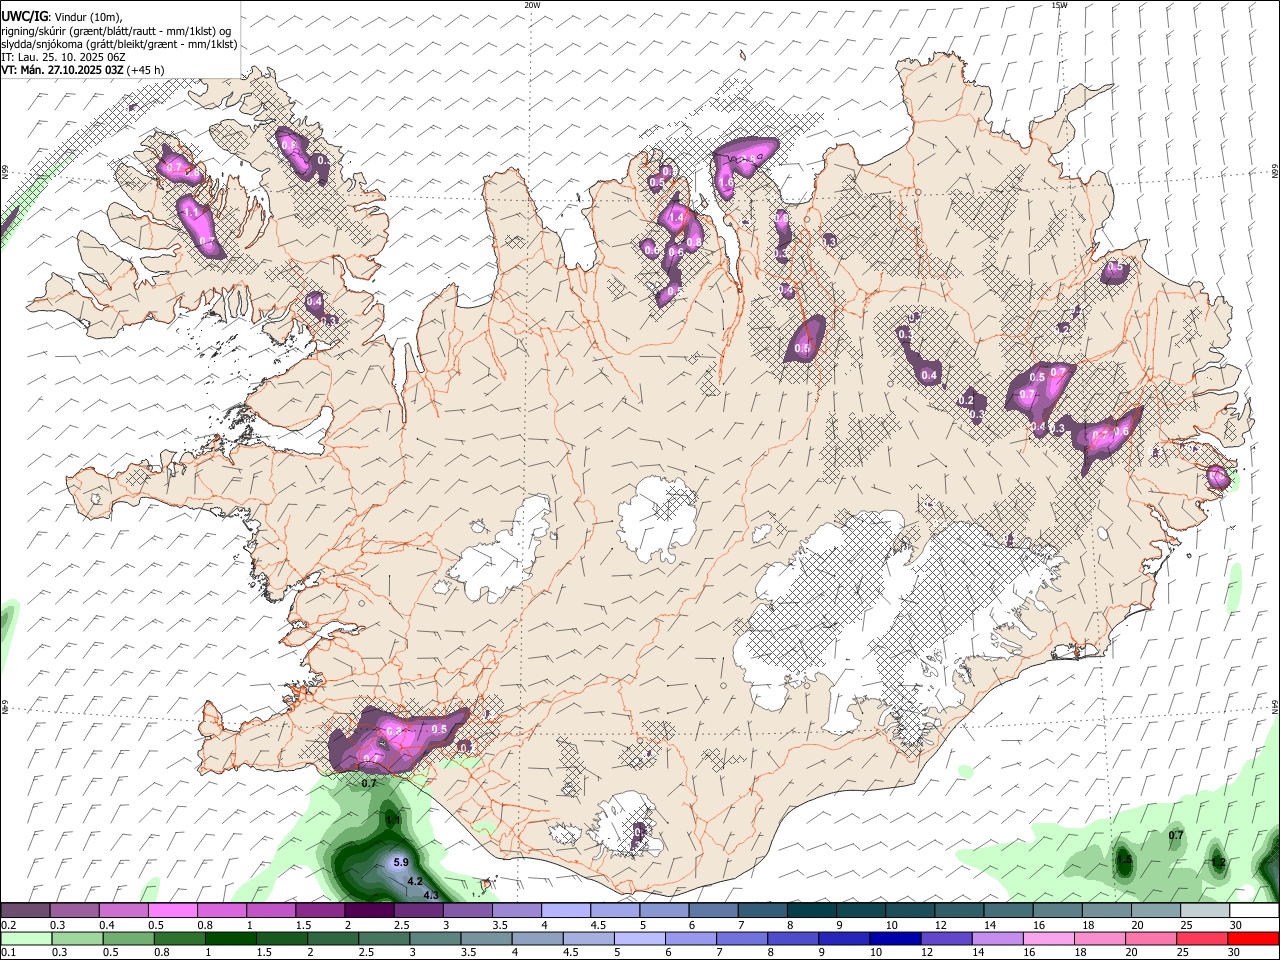This screenshot has width=1280, height=960.
Task: Click the '0.2' label on top scale
Action: pos(9,925)
